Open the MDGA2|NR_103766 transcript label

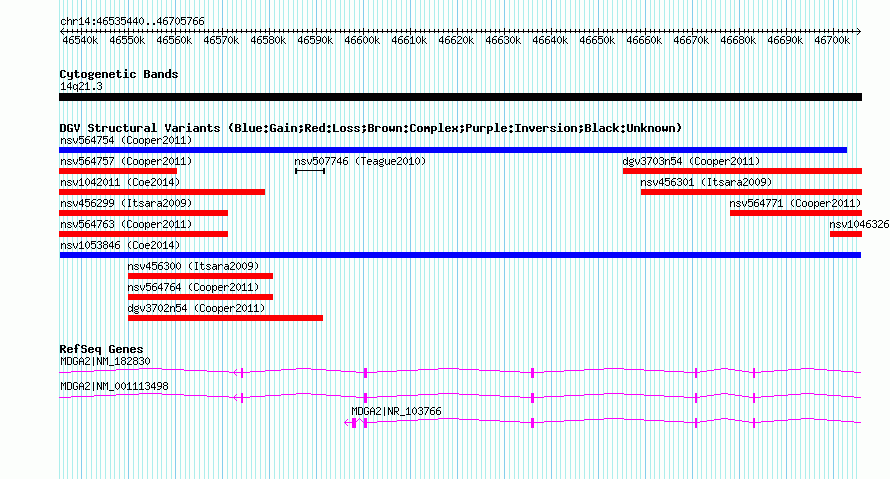pyautogui.click(x=396, y=411)
